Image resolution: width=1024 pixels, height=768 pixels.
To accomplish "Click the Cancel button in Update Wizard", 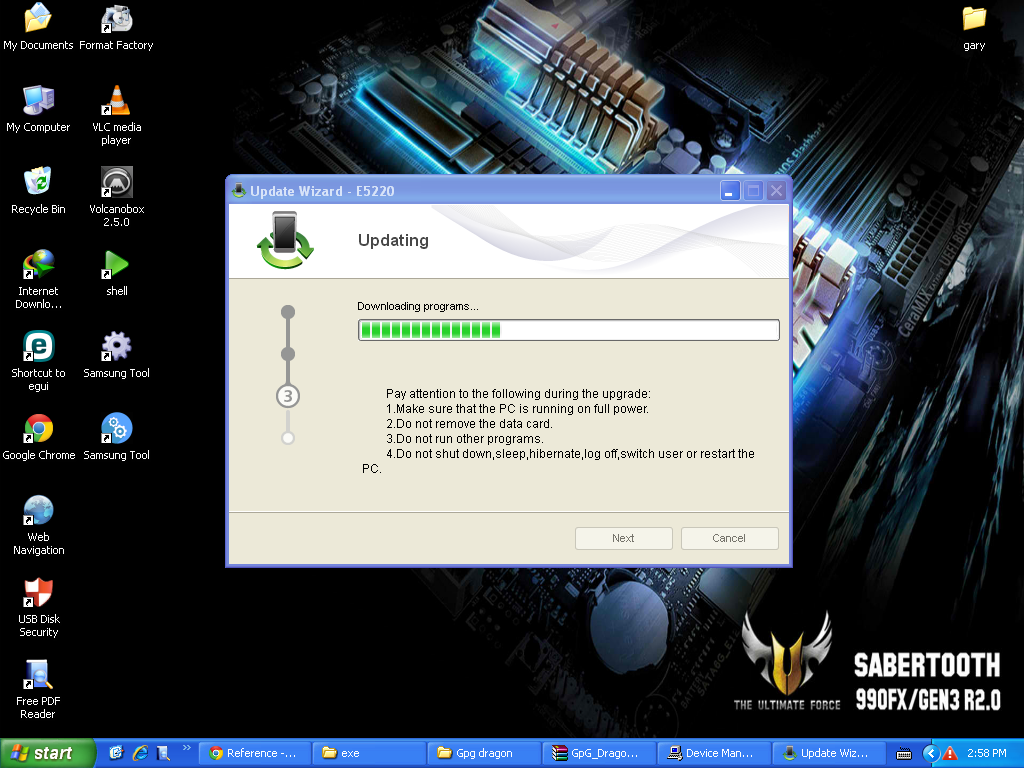I will point(729,538).
